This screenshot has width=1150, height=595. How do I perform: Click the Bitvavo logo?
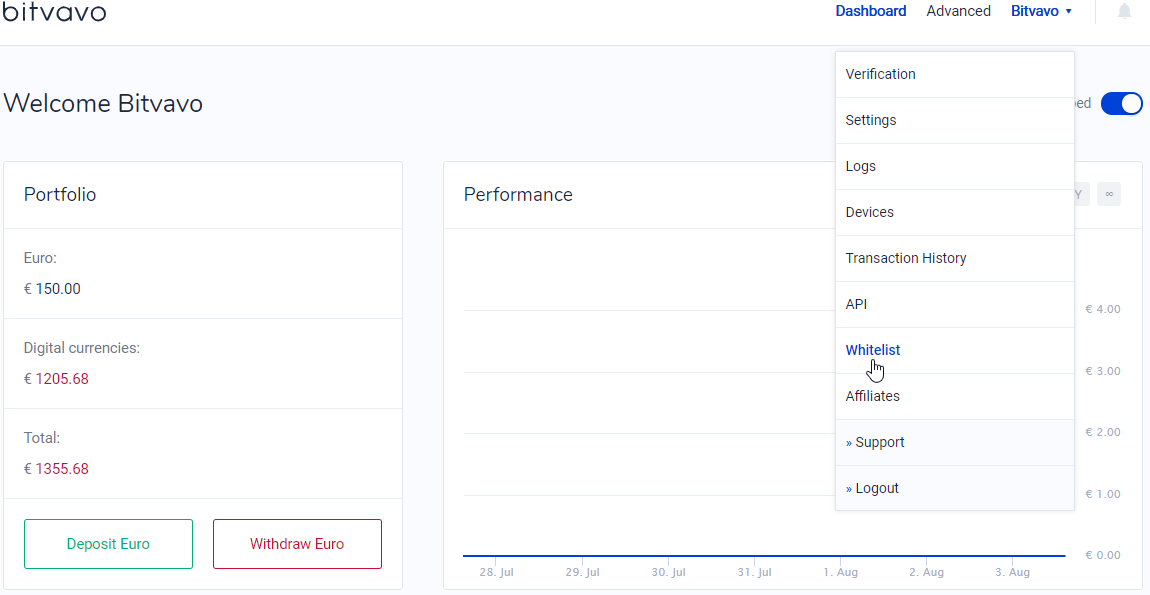pyautogui.click(x=54, y=12)
